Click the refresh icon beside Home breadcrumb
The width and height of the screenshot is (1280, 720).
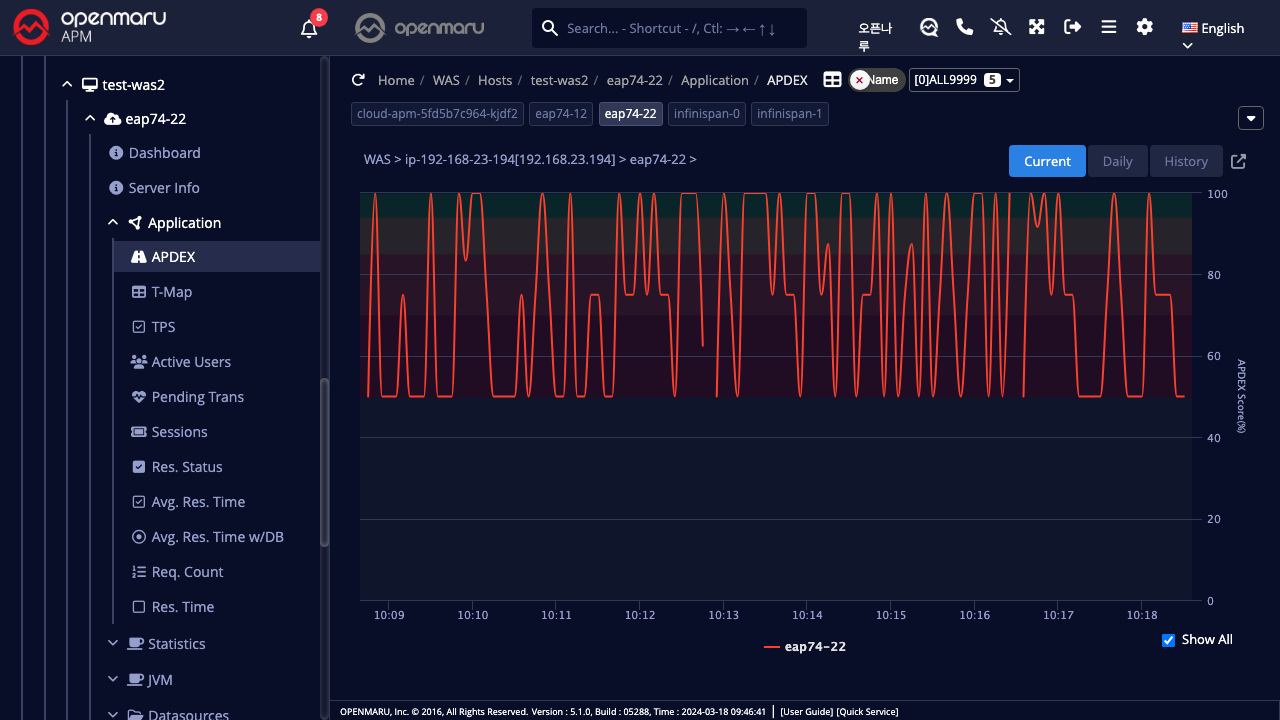pyautogui.click(x=358, y=80)
